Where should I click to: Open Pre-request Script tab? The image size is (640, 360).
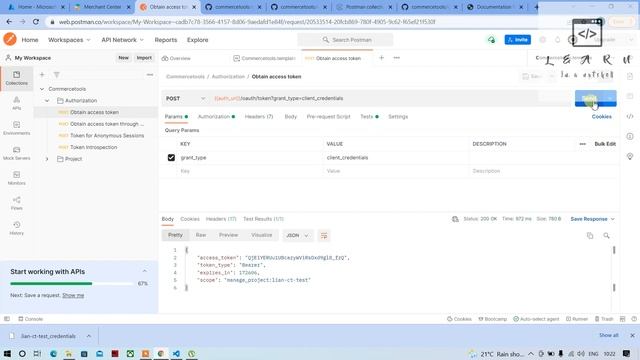(x=329, y=117)
